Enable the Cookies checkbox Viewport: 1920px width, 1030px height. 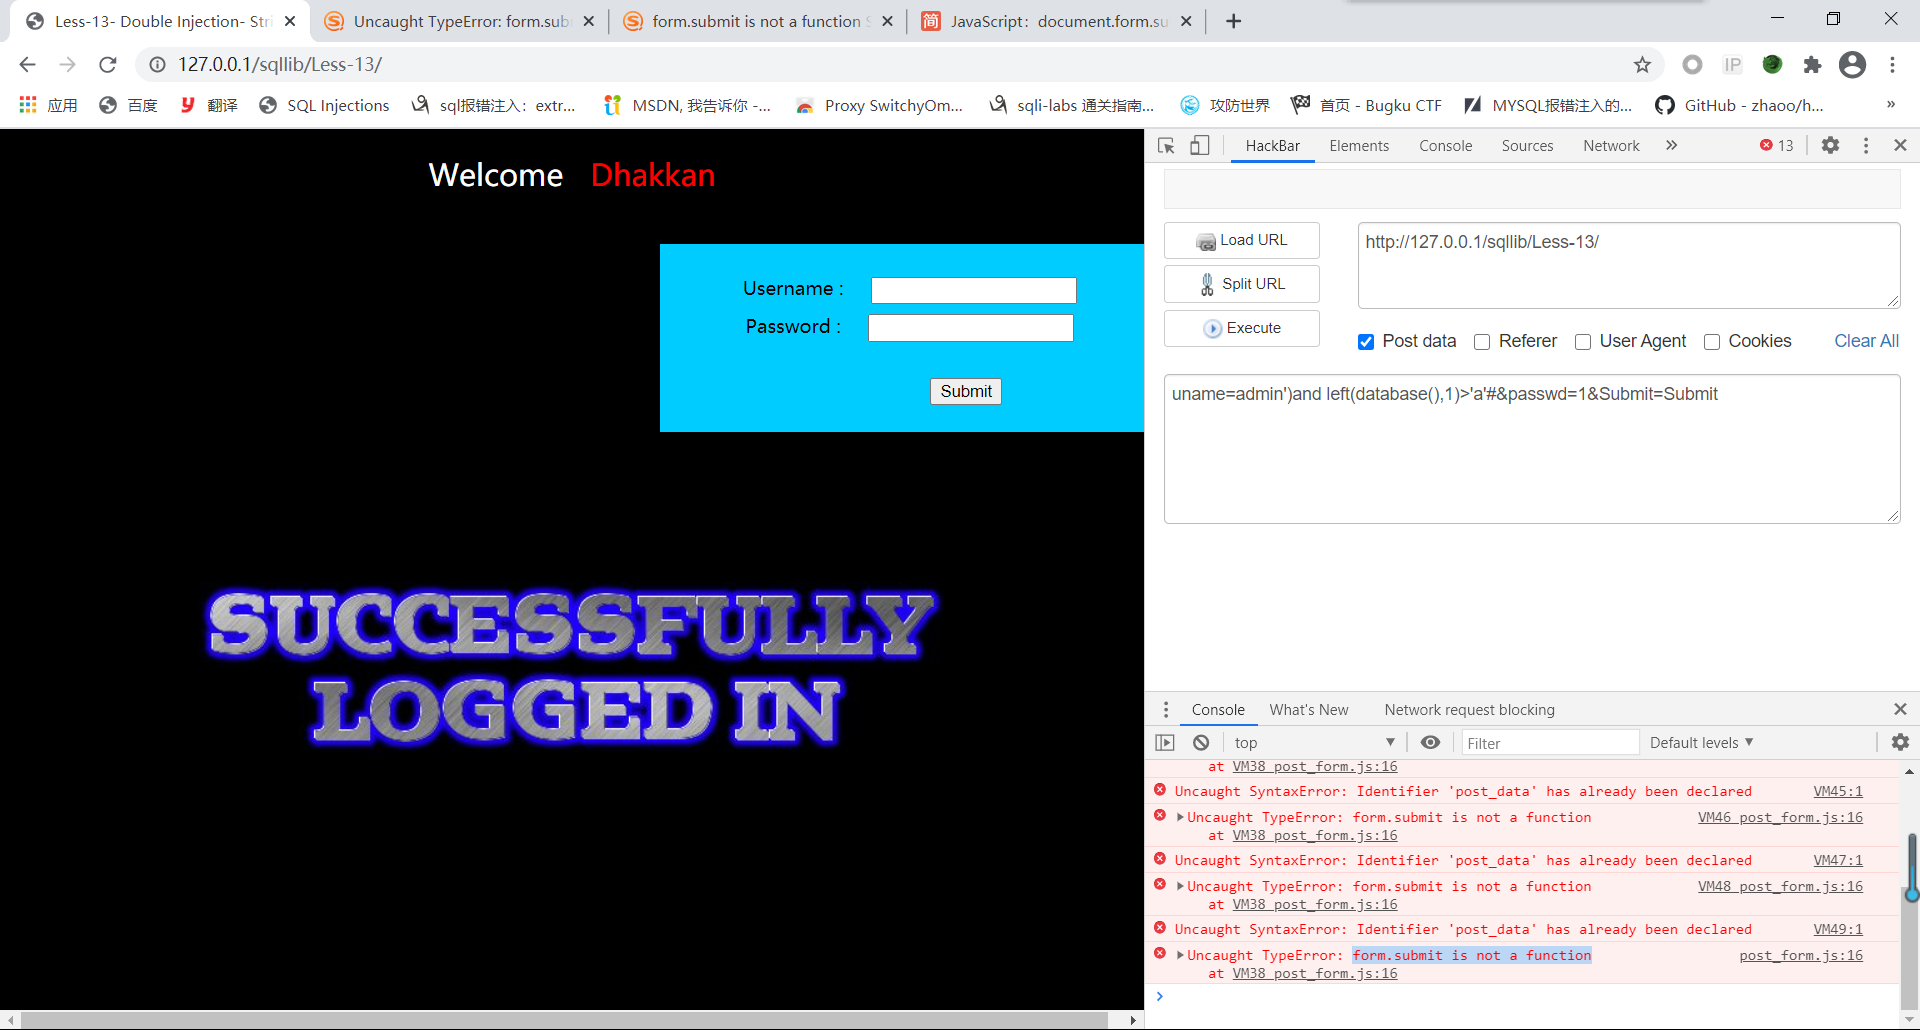point(1712,342)
